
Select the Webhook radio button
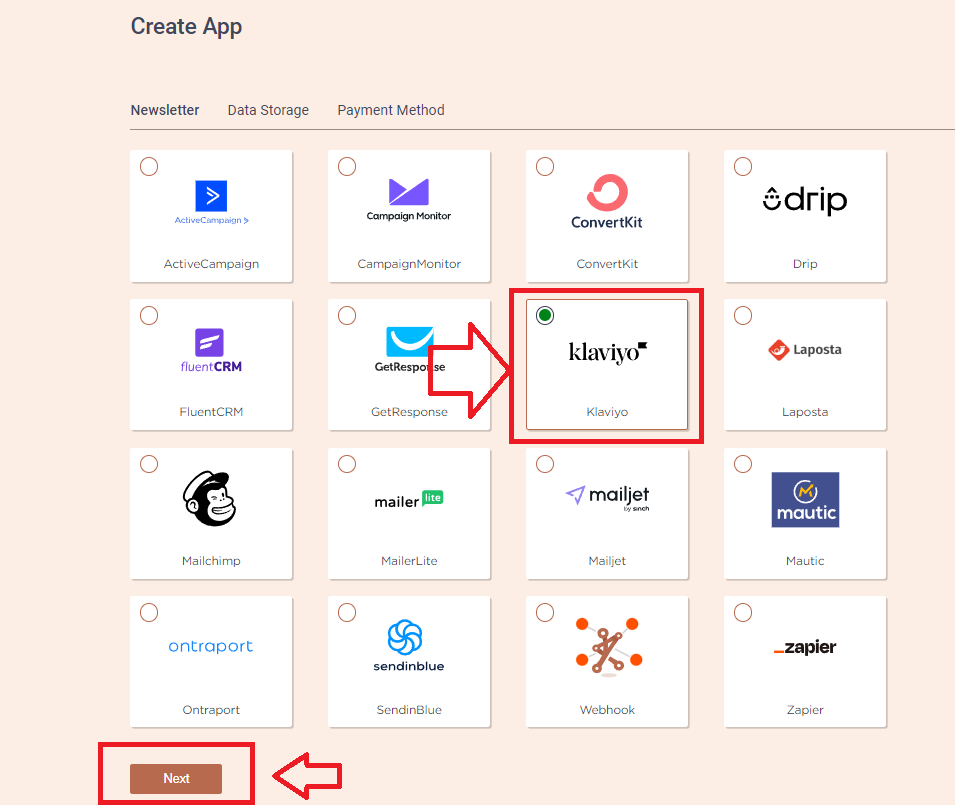point(545,613)
